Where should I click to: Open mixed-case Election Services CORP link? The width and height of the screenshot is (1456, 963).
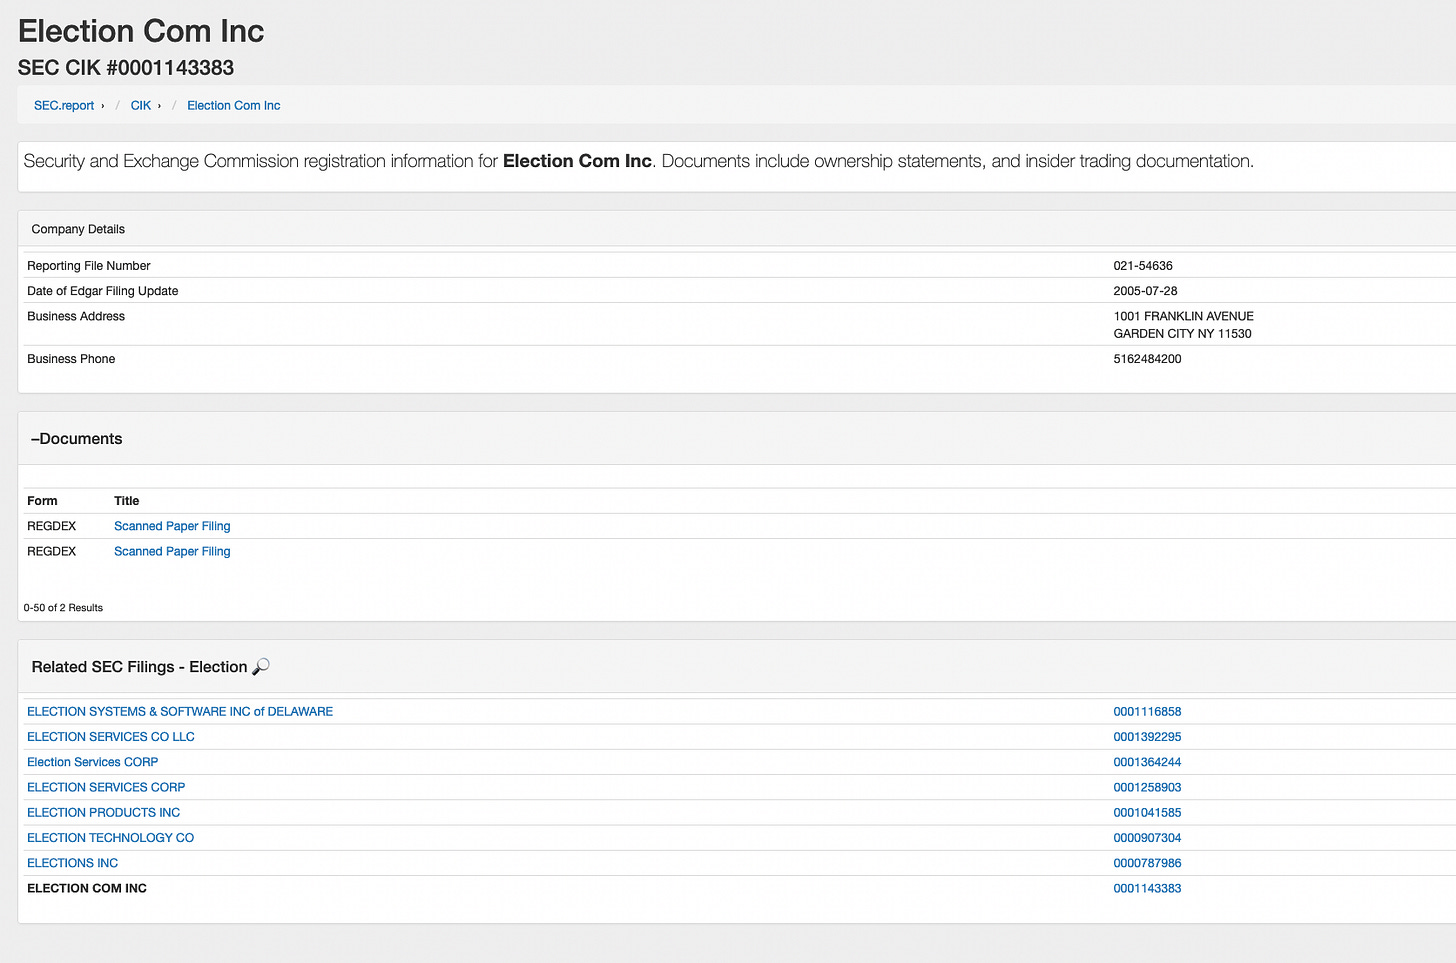click(93, 762)
